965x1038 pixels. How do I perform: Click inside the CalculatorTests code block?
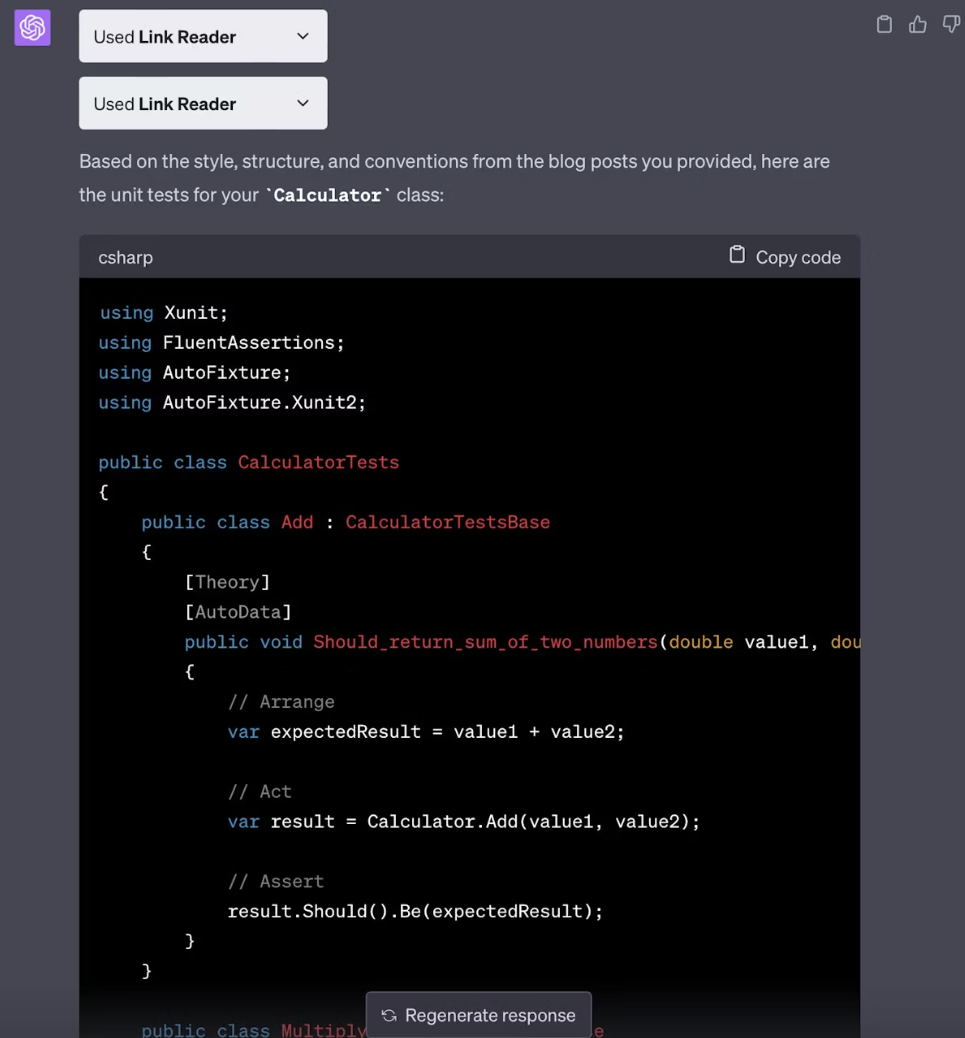pos(400,600)
